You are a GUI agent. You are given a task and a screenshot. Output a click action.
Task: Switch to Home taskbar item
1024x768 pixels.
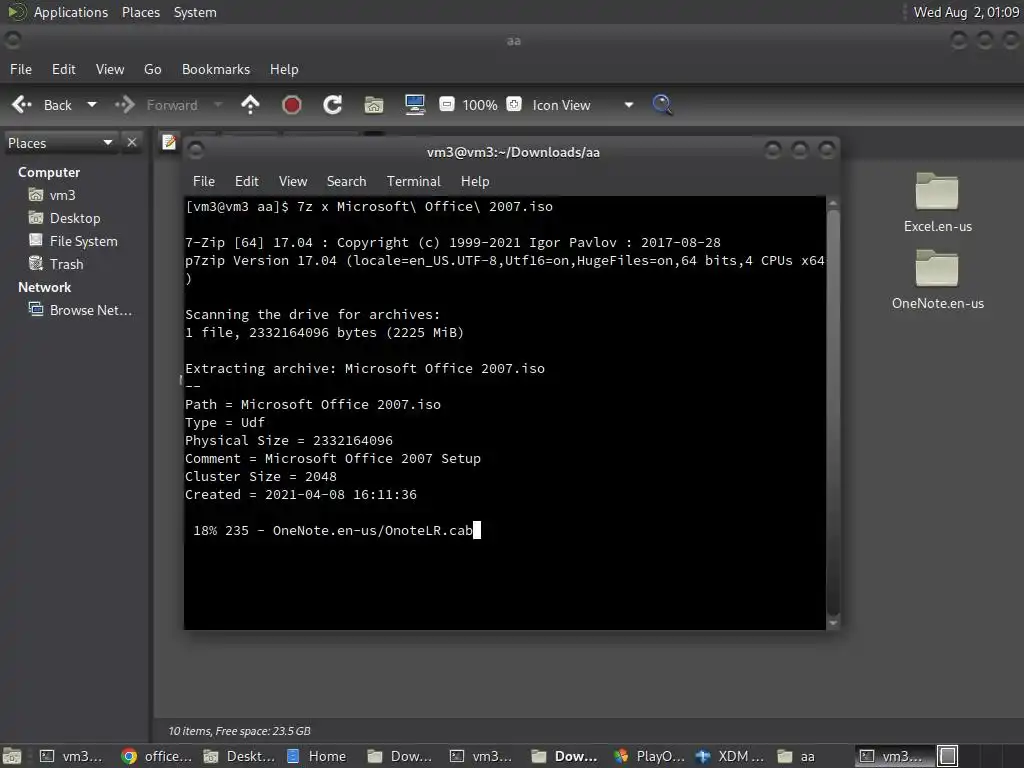click(x=317, y=756)
